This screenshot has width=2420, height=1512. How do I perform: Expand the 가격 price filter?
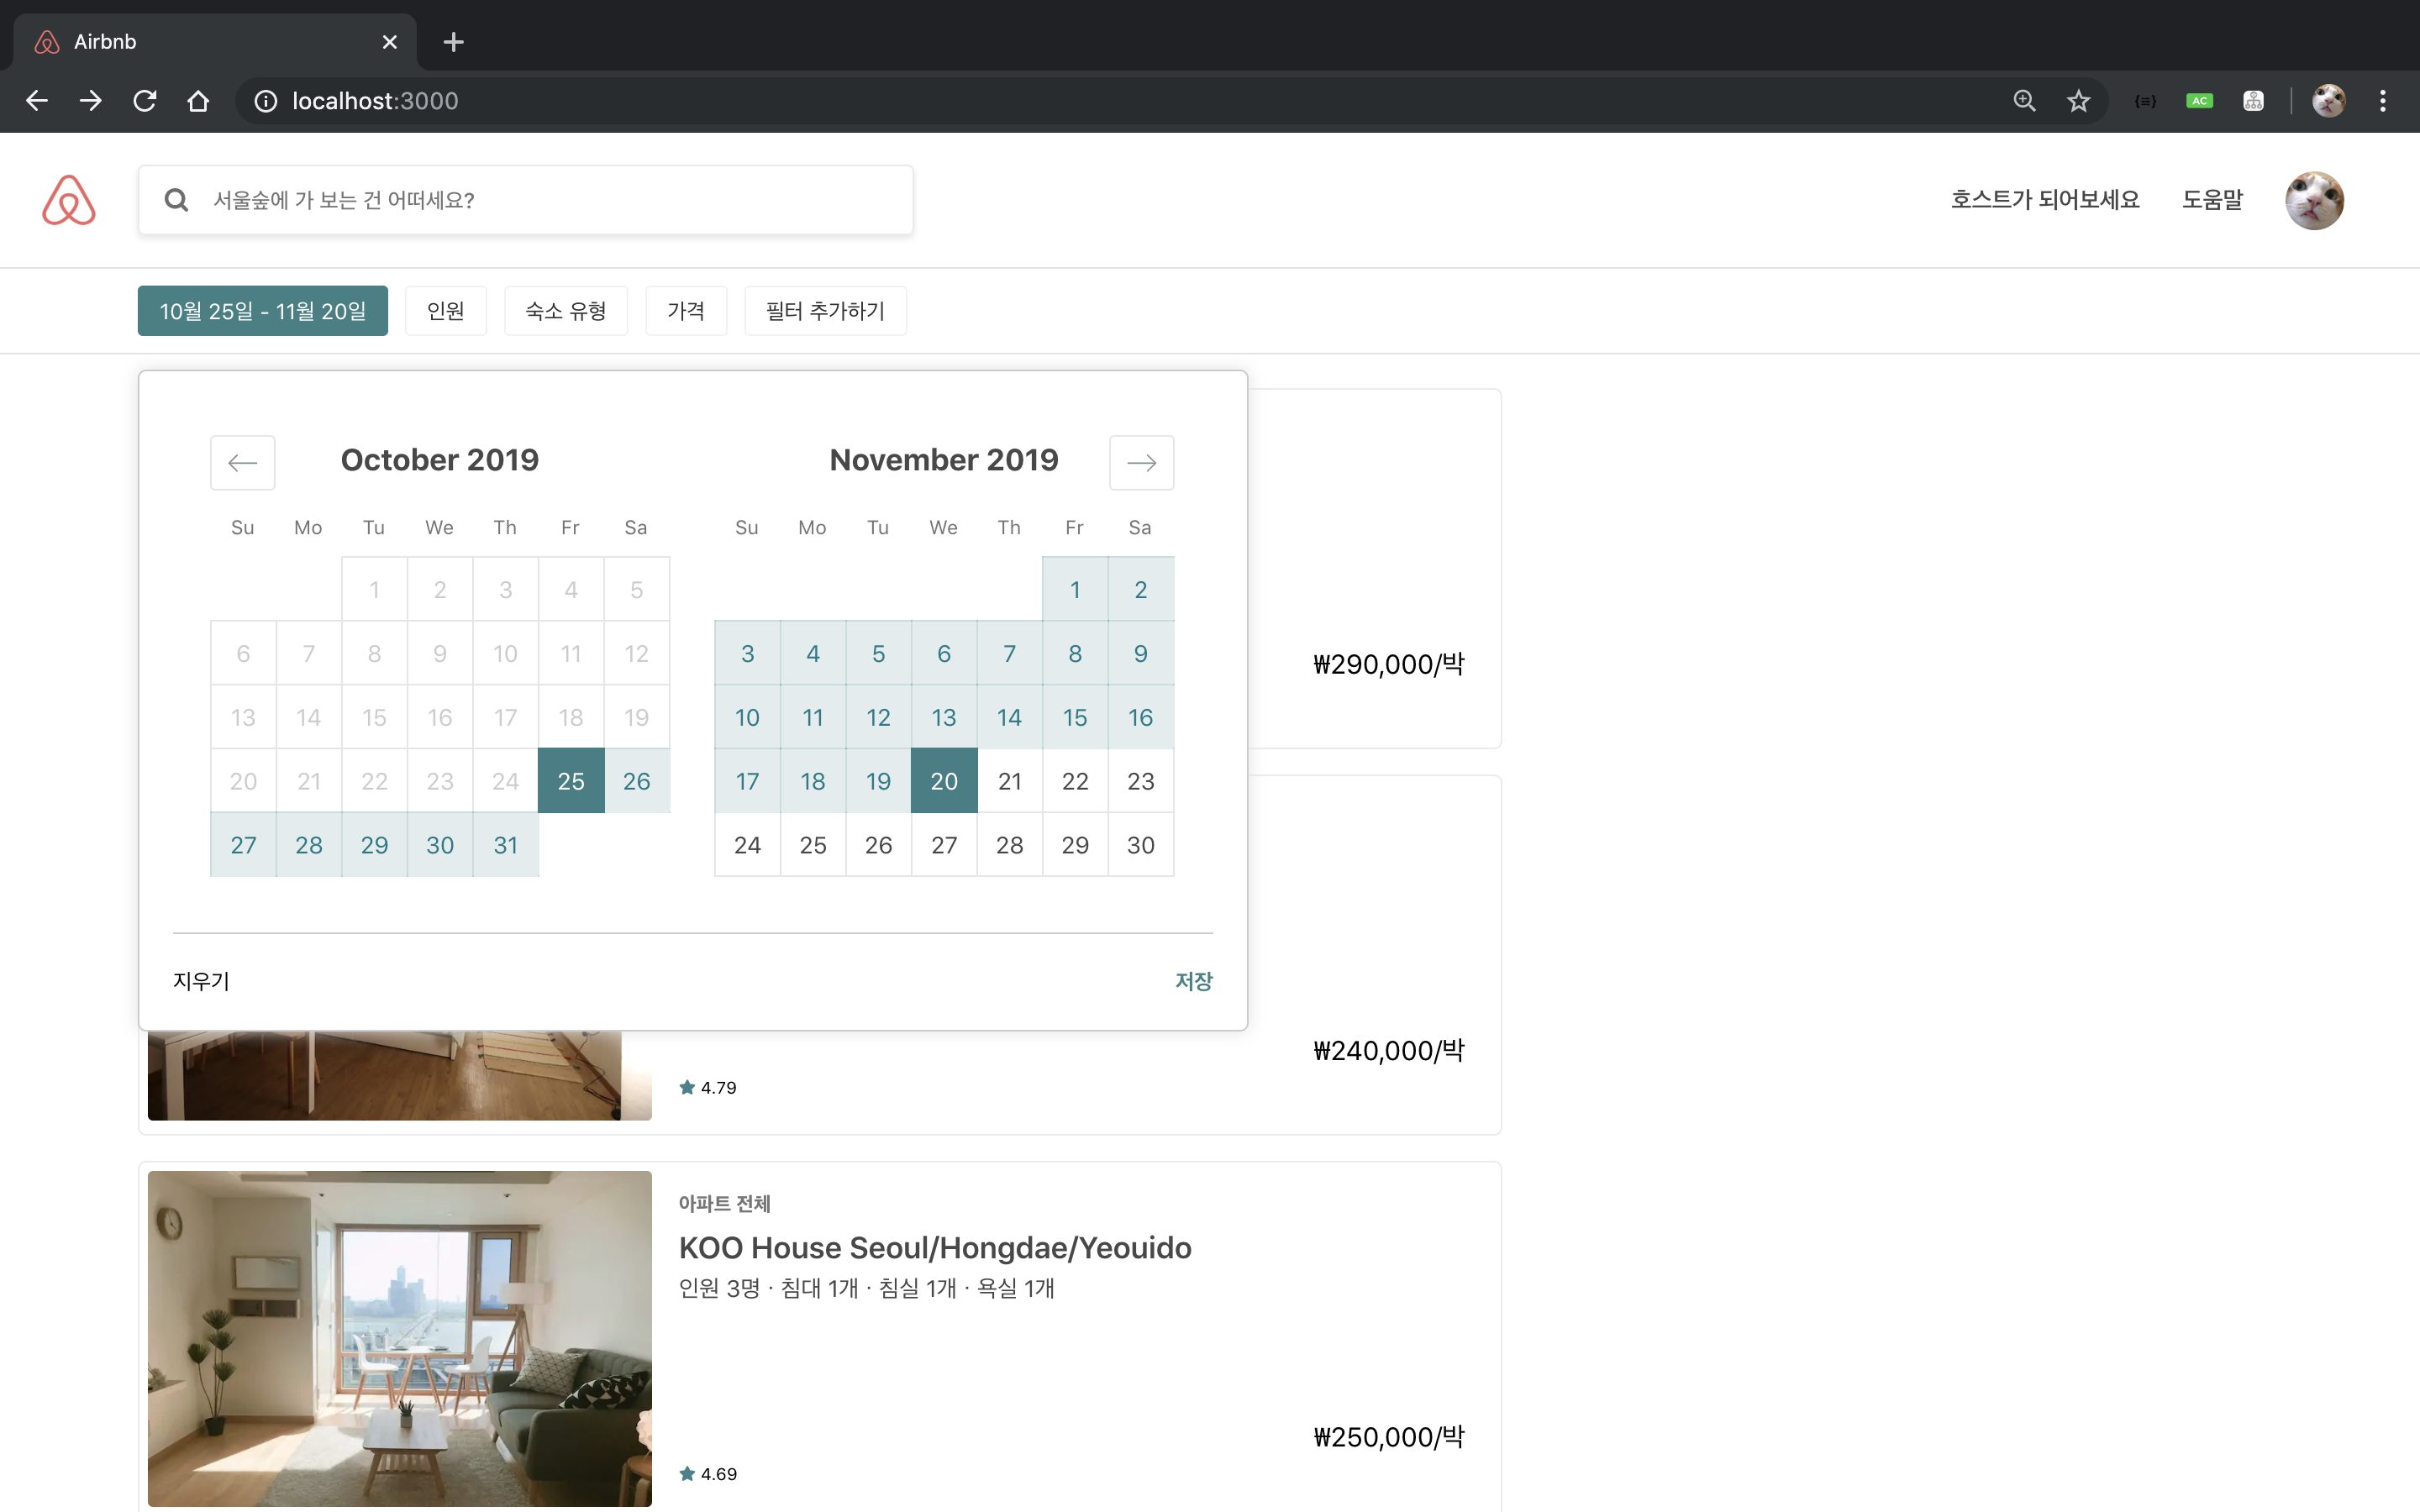685,311
